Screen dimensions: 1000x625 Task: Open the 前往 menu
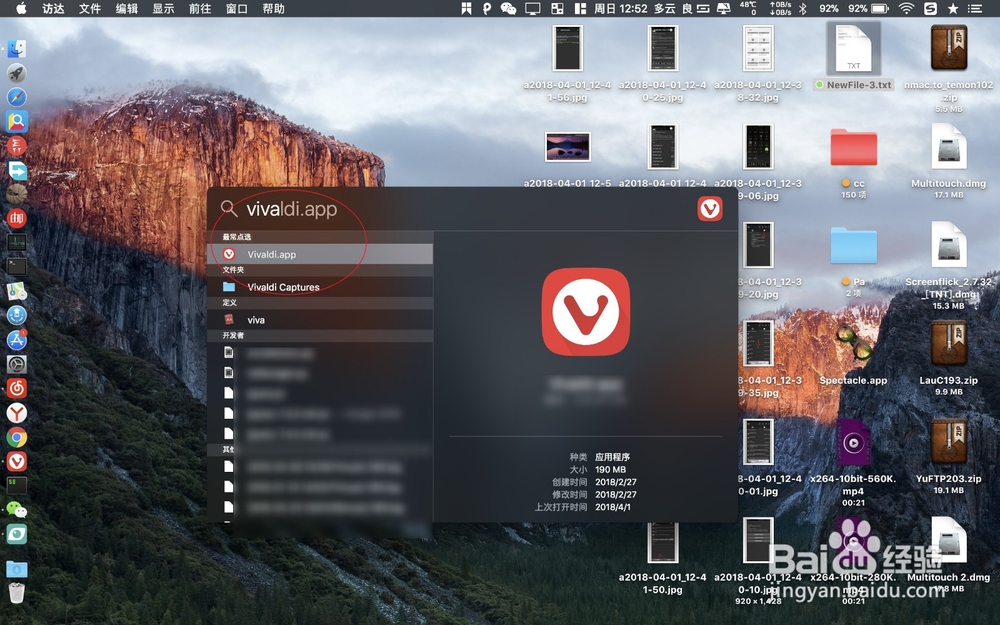point(200,8)
